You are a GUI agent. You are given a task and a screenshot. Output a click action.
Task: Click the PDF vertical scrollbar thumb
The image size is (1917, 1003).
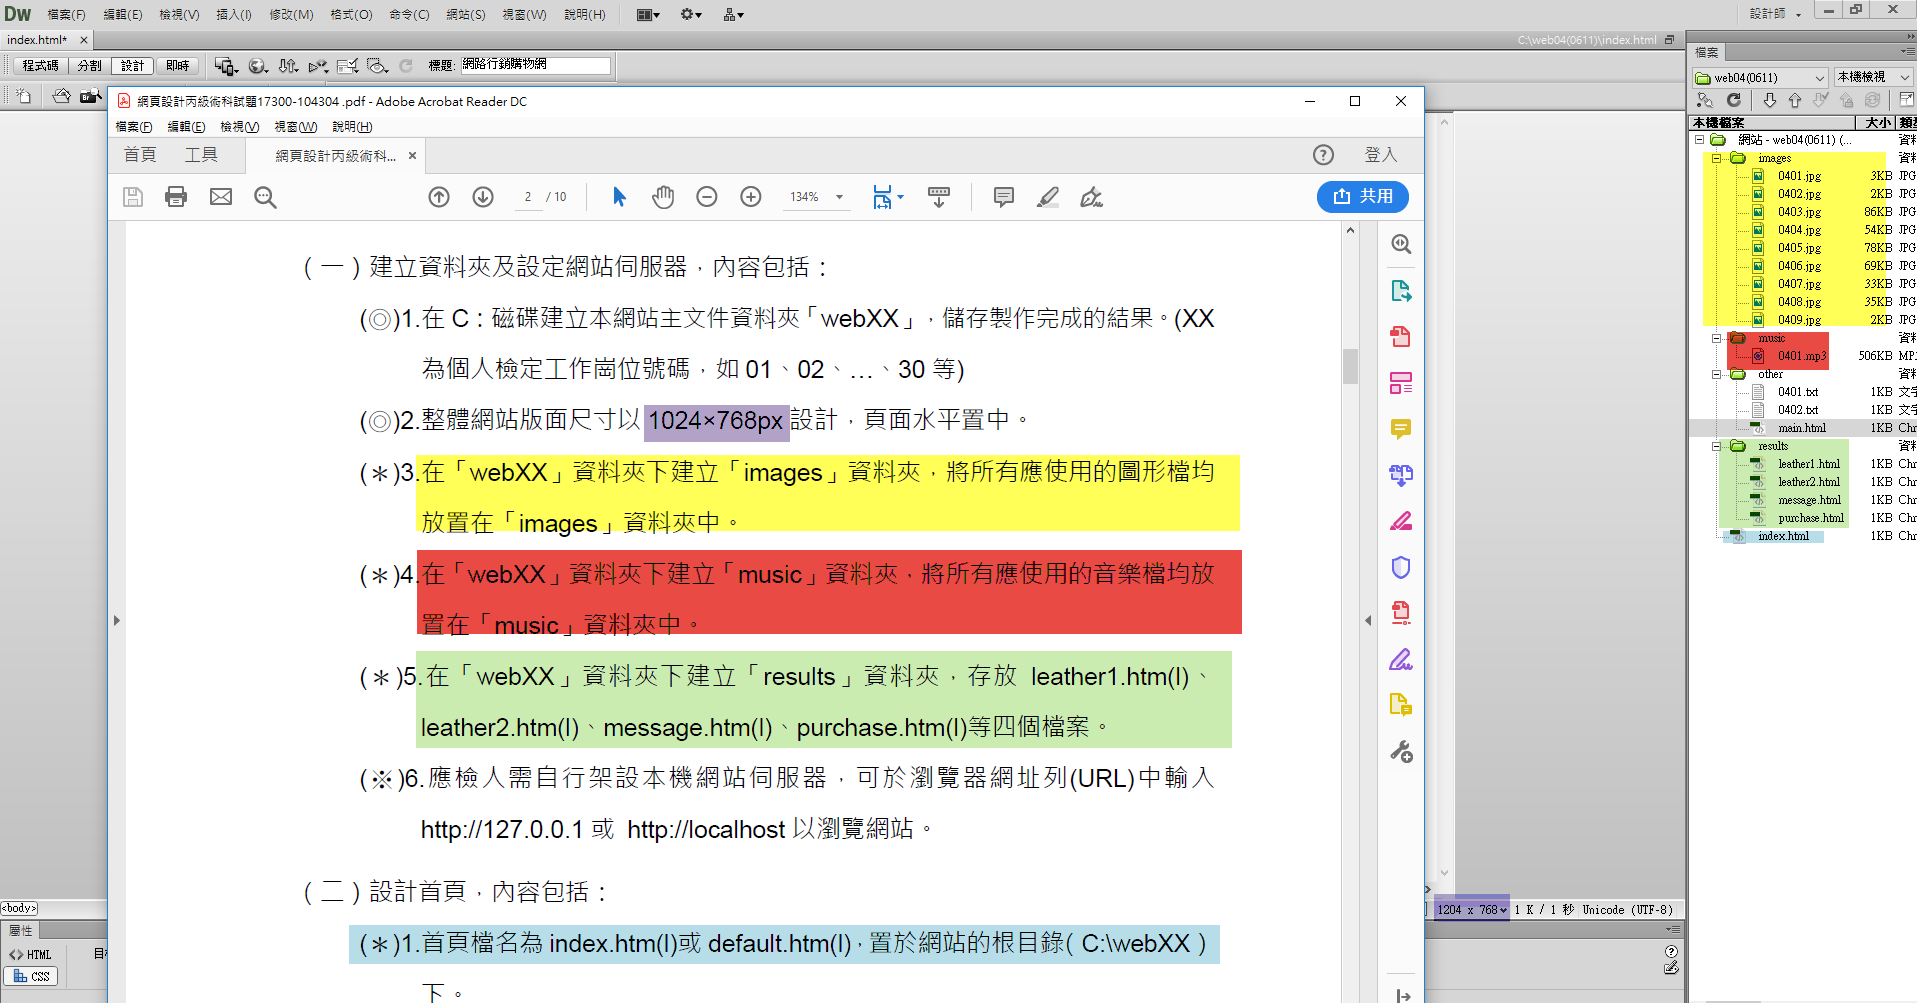(x=1350, y=366)
